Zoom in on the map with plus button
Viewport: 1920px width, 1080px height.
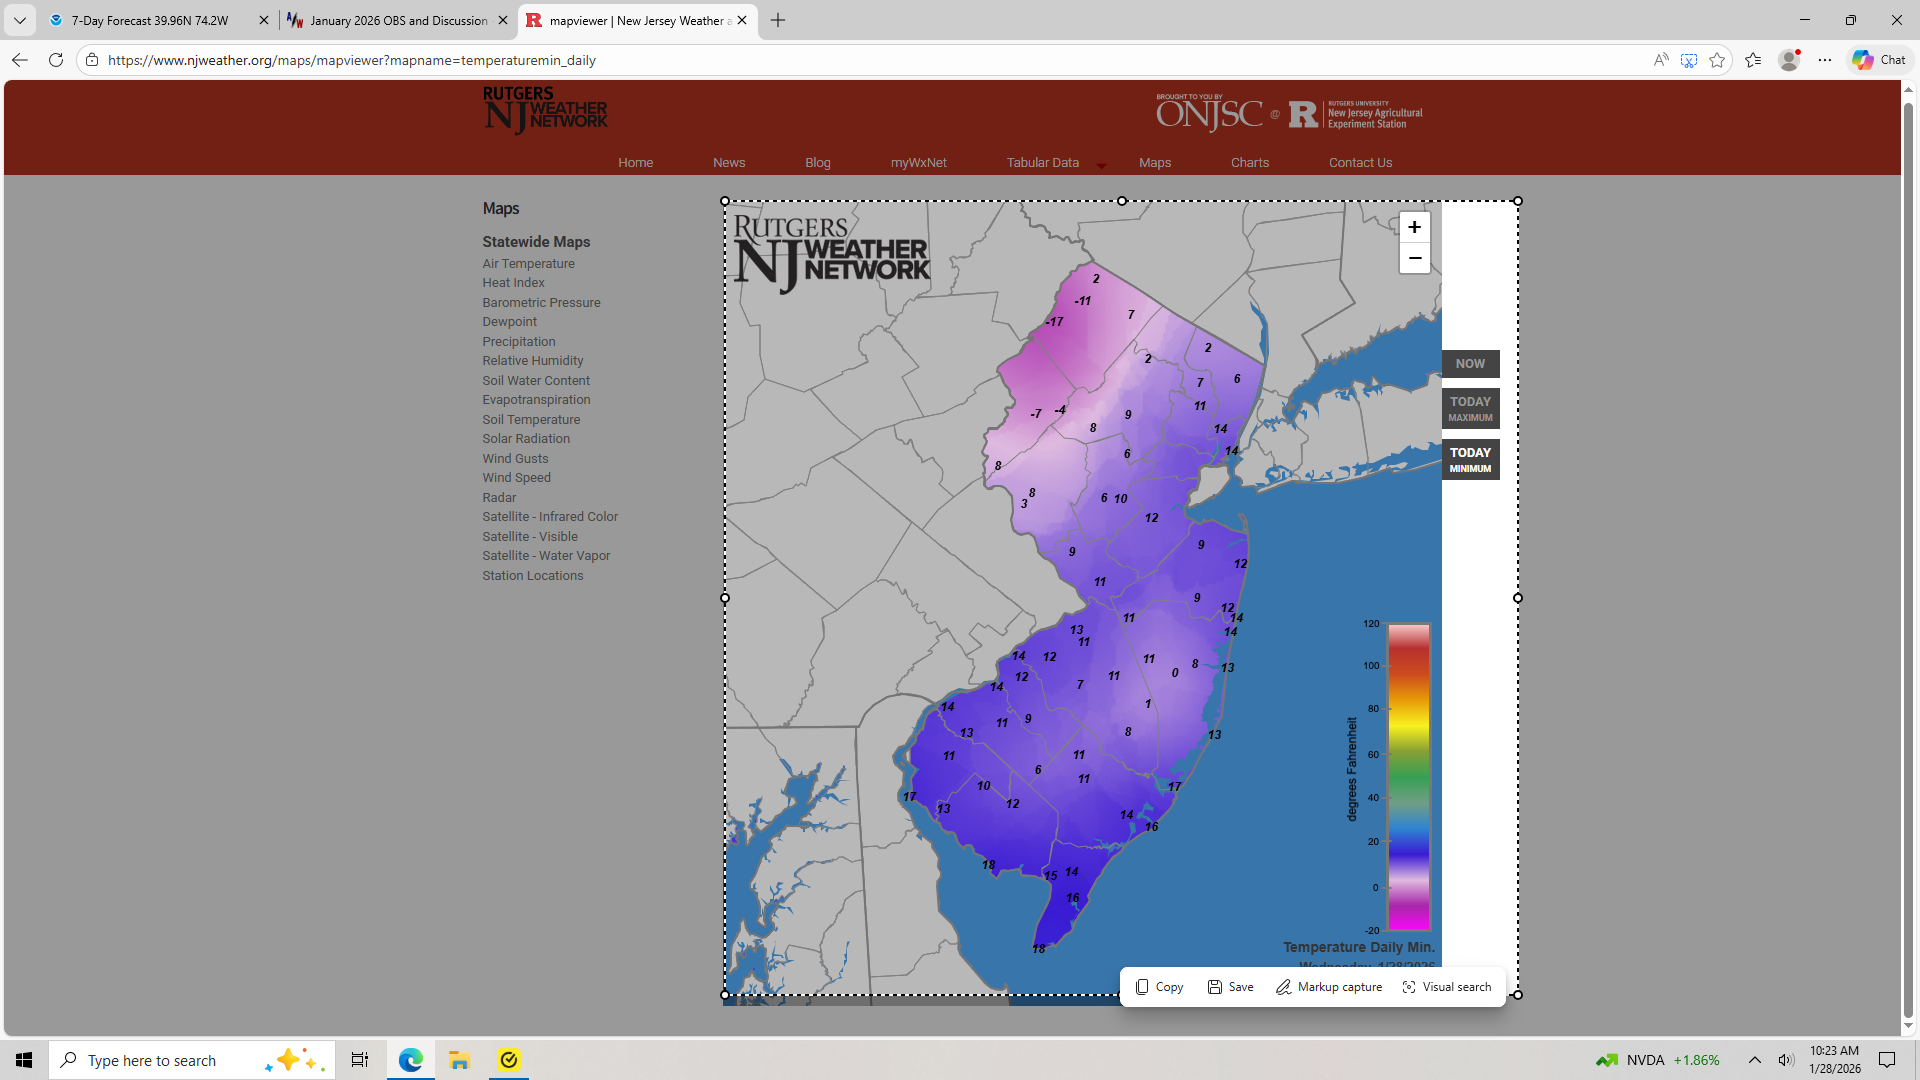(1414, 227)
